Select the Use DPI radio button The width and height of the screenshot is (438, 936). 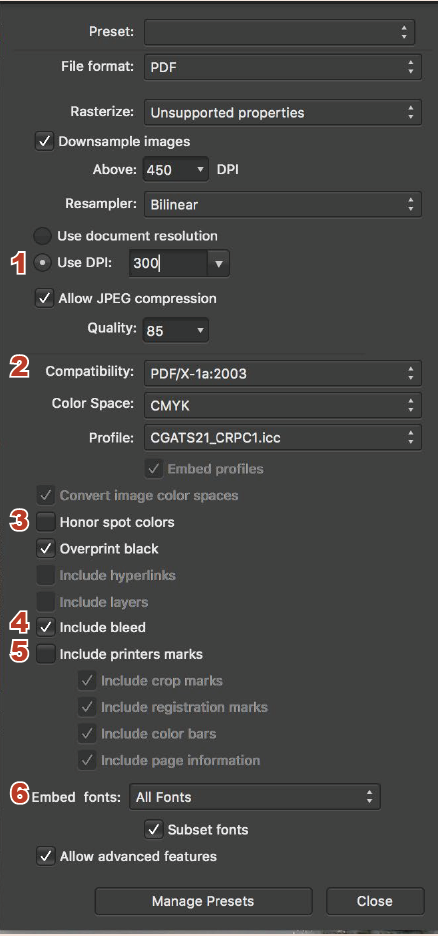pyautogui.click(x=42, y=263)
